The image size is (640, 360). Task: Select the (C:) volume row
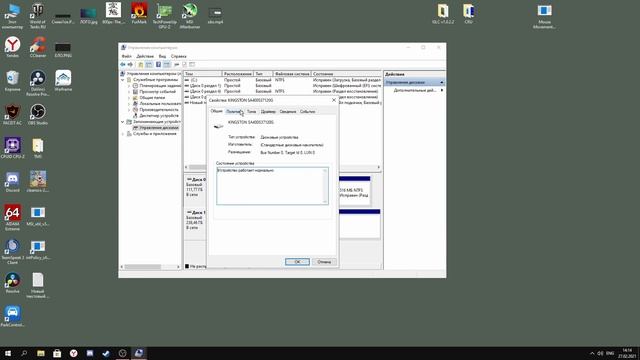(x=282, y=80)
